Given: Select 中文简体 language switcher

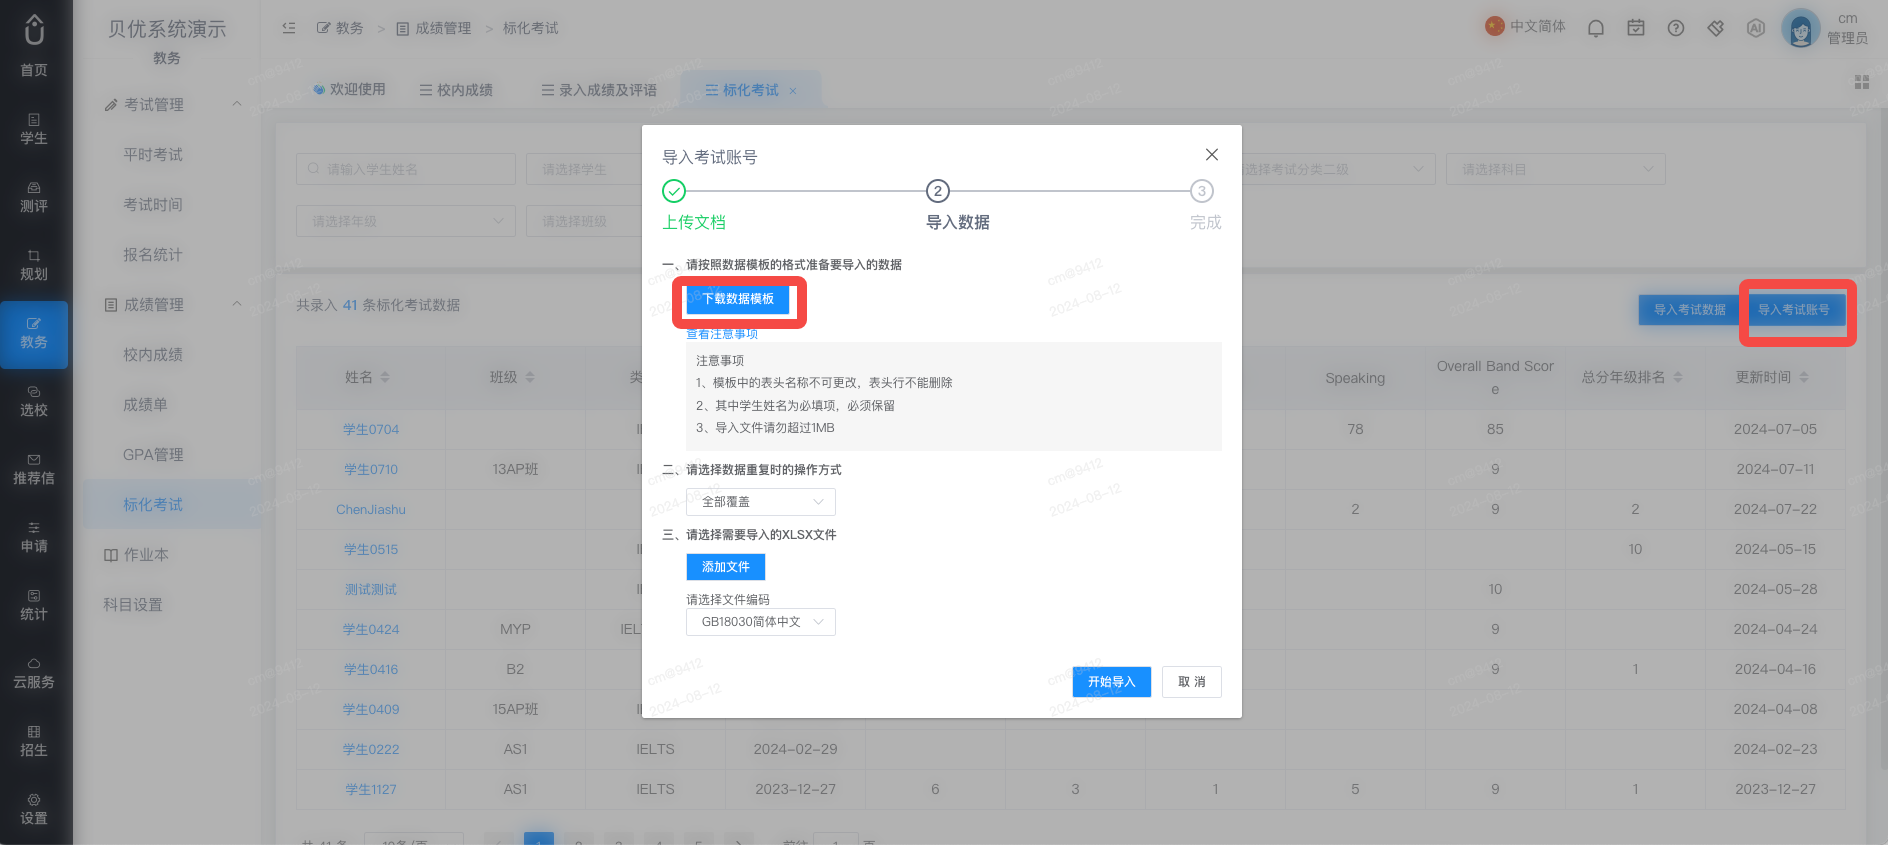Looking at the screenshot, I should coord(1526,26).
